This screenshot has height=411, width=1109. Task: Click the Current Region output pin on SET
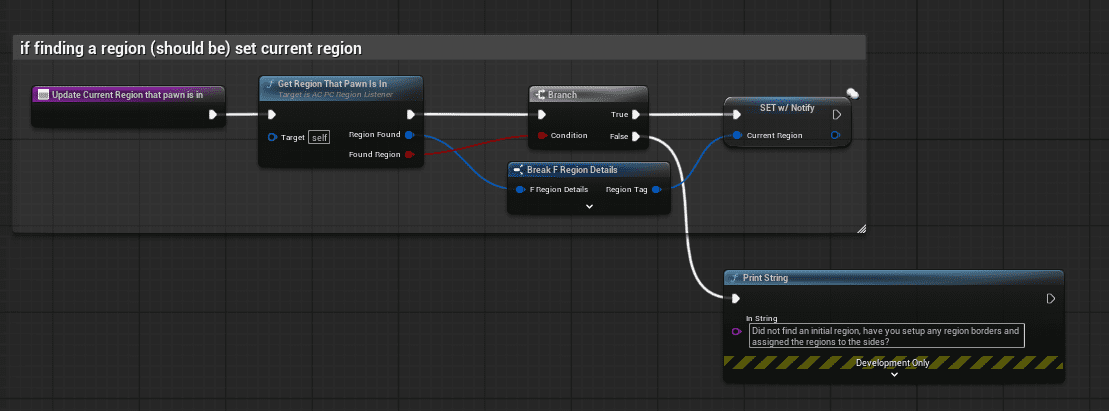pyautogui.click(x=836, y=135)
